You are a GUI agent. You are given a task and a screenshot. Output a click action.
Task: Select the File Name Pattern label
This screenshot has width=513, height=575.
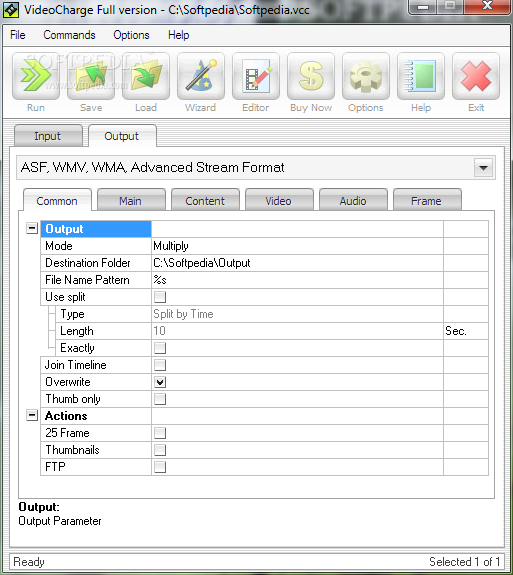87,280
